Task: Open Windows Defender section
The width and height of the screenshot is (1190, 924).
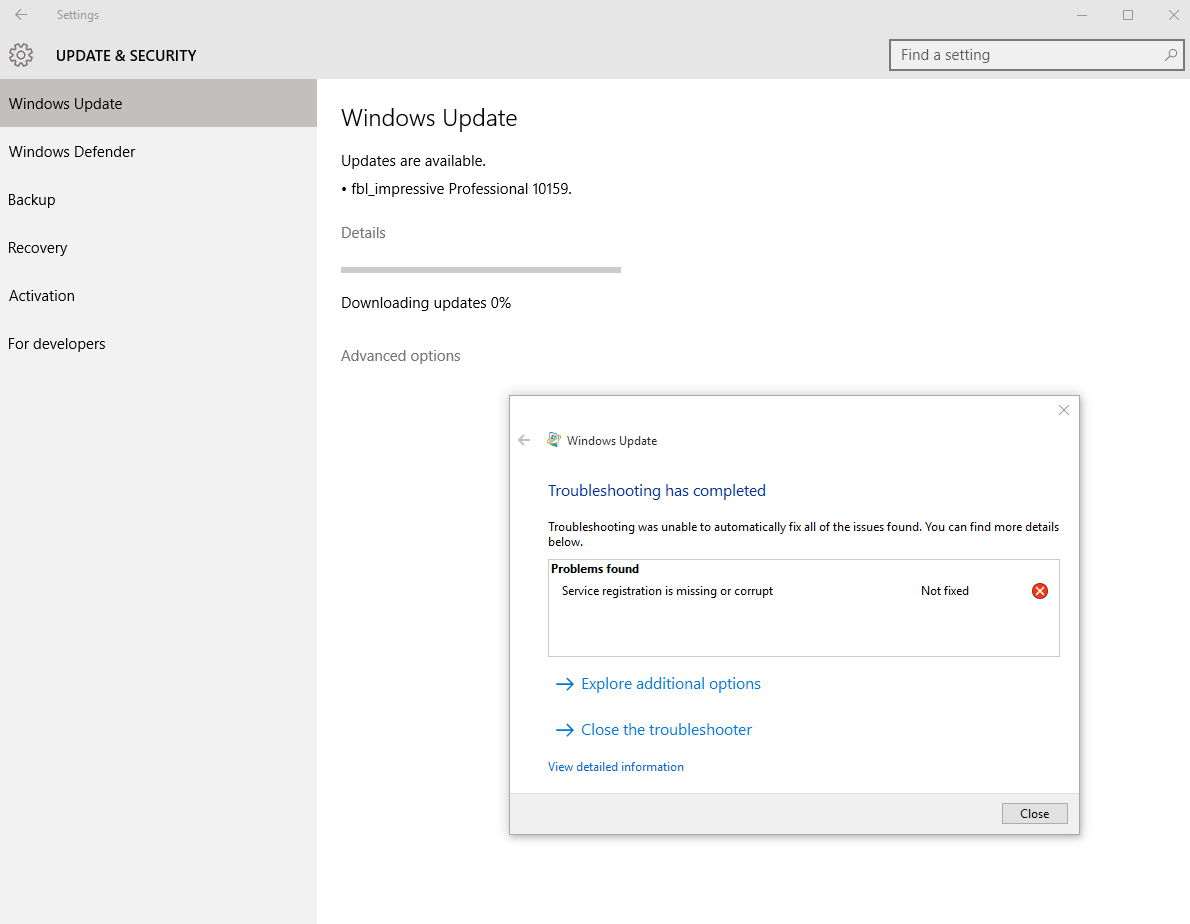Action: click(158, 152)
